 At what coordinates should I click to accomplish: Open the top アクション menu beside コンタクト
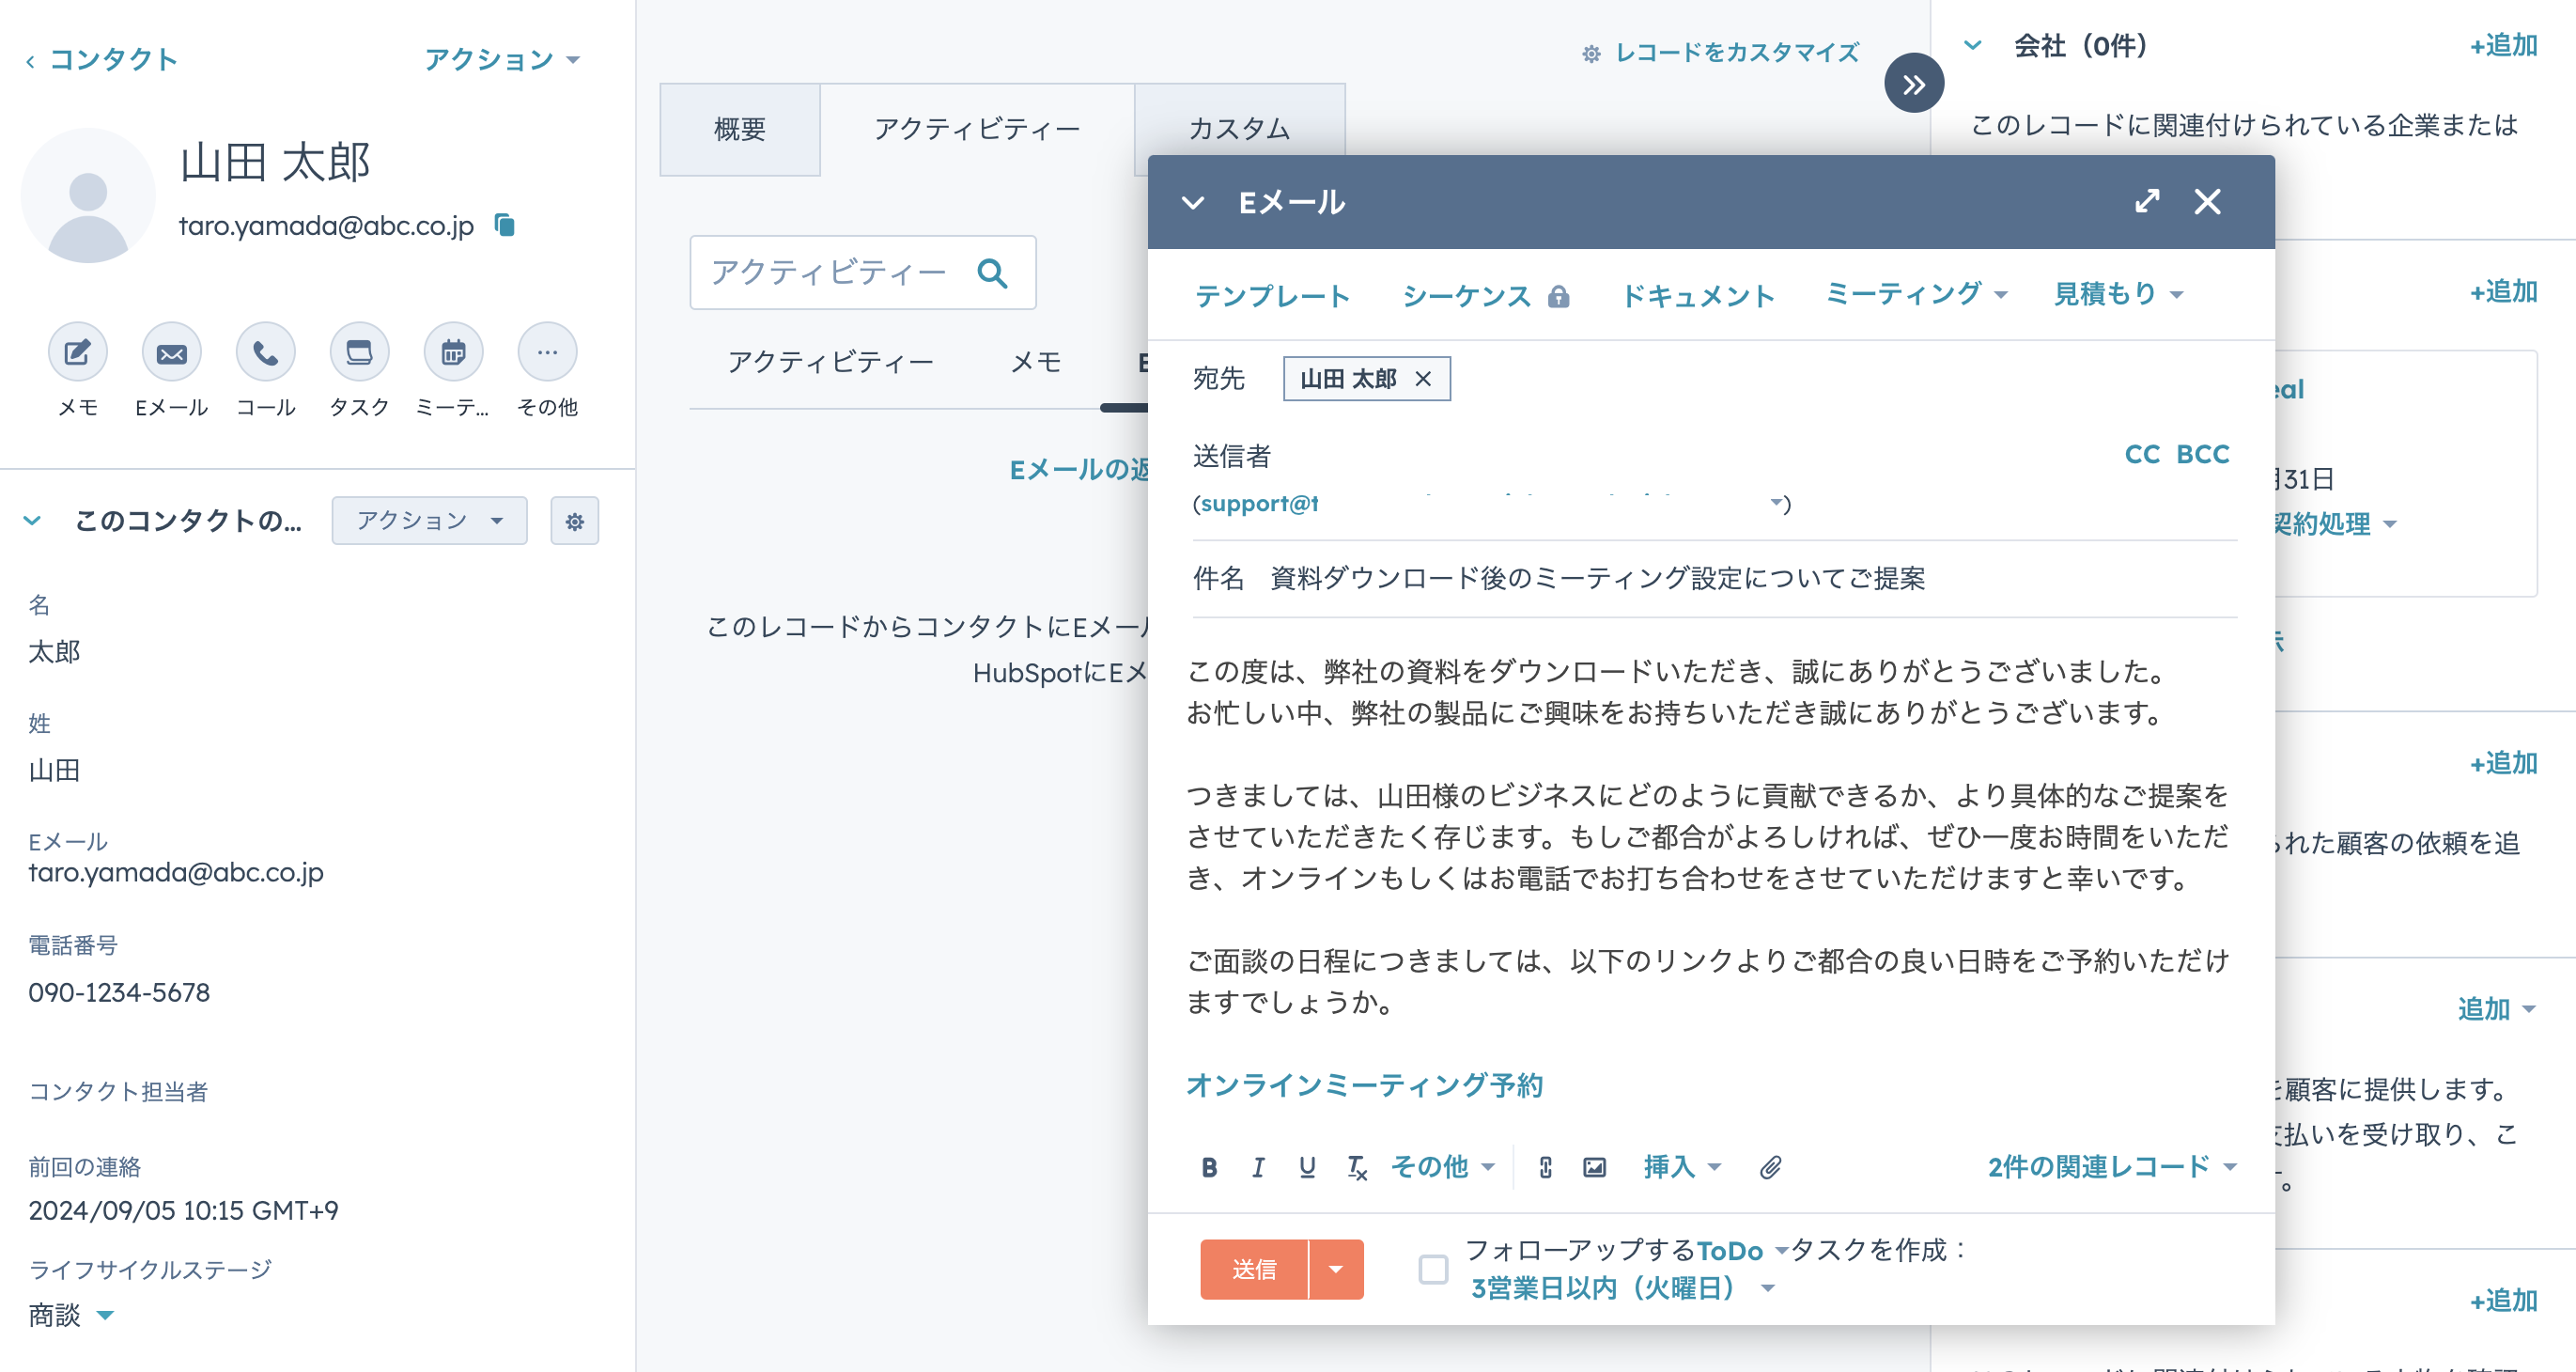502,59
